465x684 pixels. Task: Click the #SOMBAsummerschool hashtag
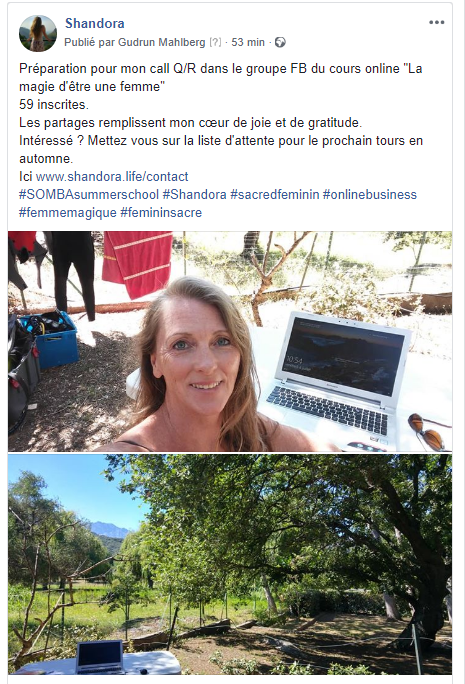point(89,195)
